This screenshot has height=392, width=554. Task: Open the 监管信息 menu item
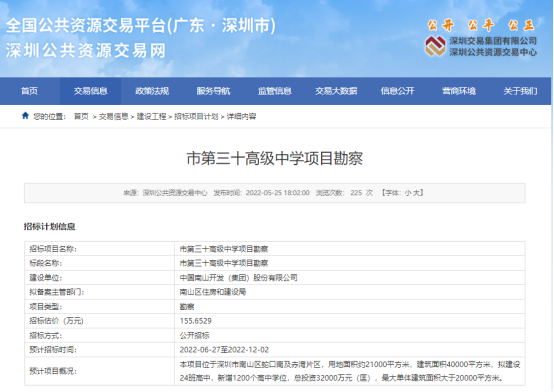275,91
